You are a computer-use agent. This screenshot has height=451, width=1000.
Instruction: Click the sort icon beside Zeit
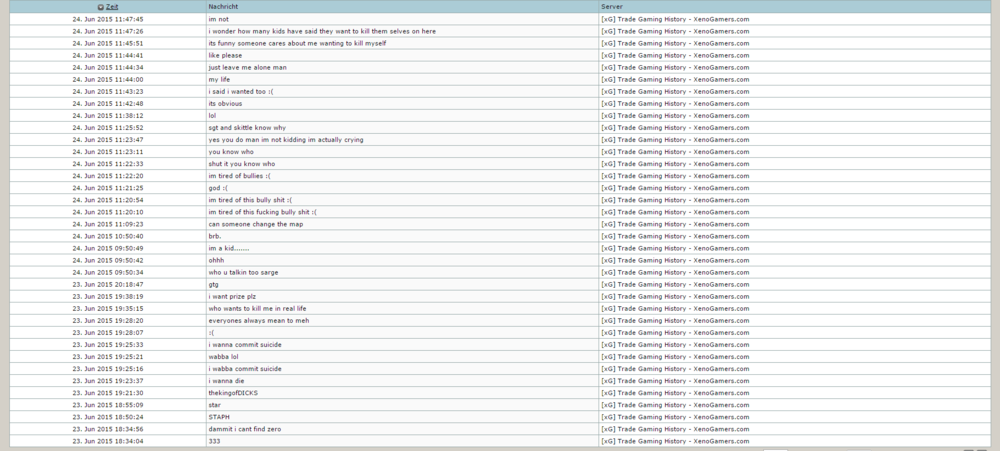click(101, 7)
